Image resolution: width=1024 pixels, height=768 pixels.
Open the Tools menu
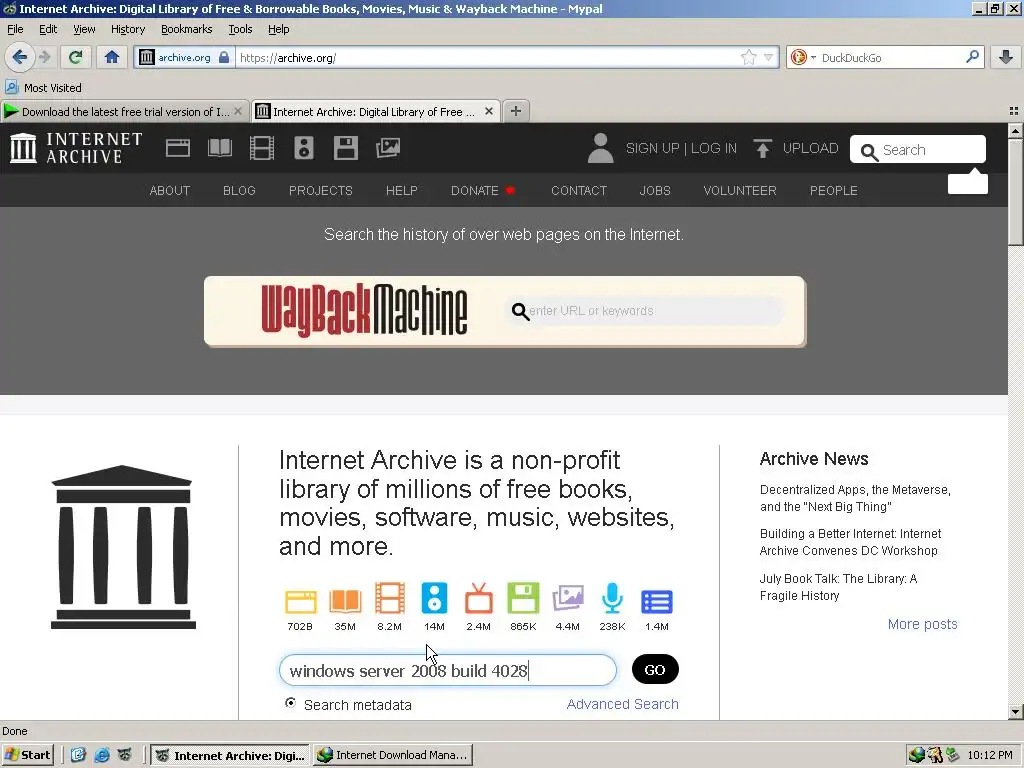pos(240,29)
